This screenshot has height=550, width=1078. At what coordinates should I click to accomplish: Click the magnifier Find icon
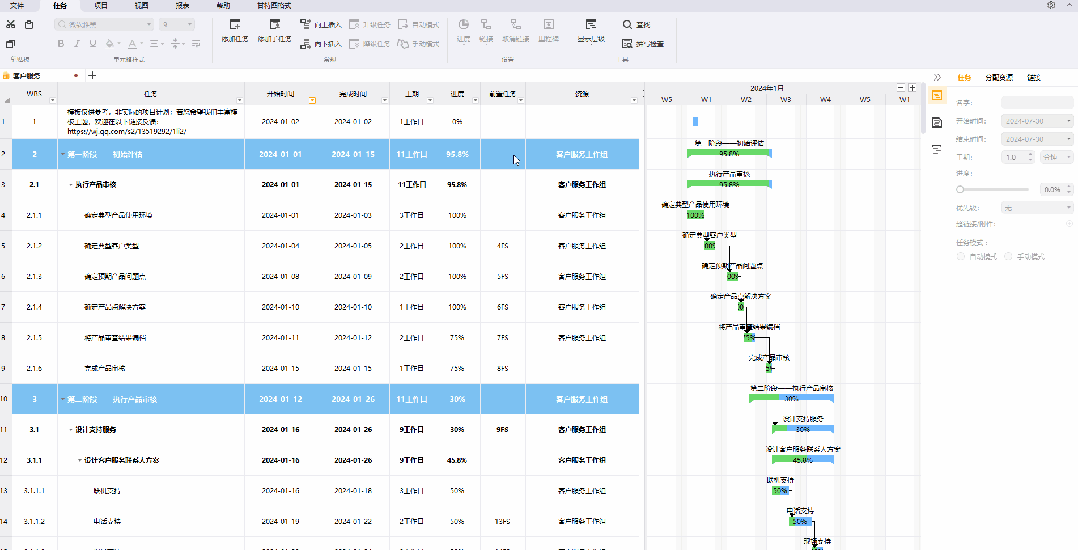(x=627, y=25)
